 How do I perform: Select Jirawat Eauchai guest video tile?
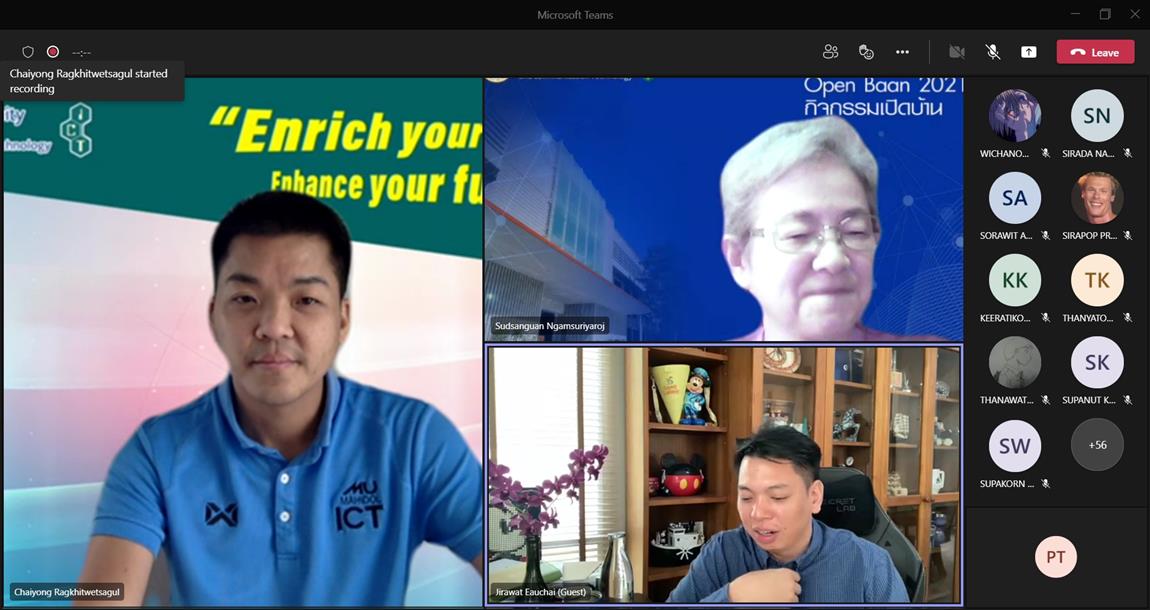click(723, 475)
